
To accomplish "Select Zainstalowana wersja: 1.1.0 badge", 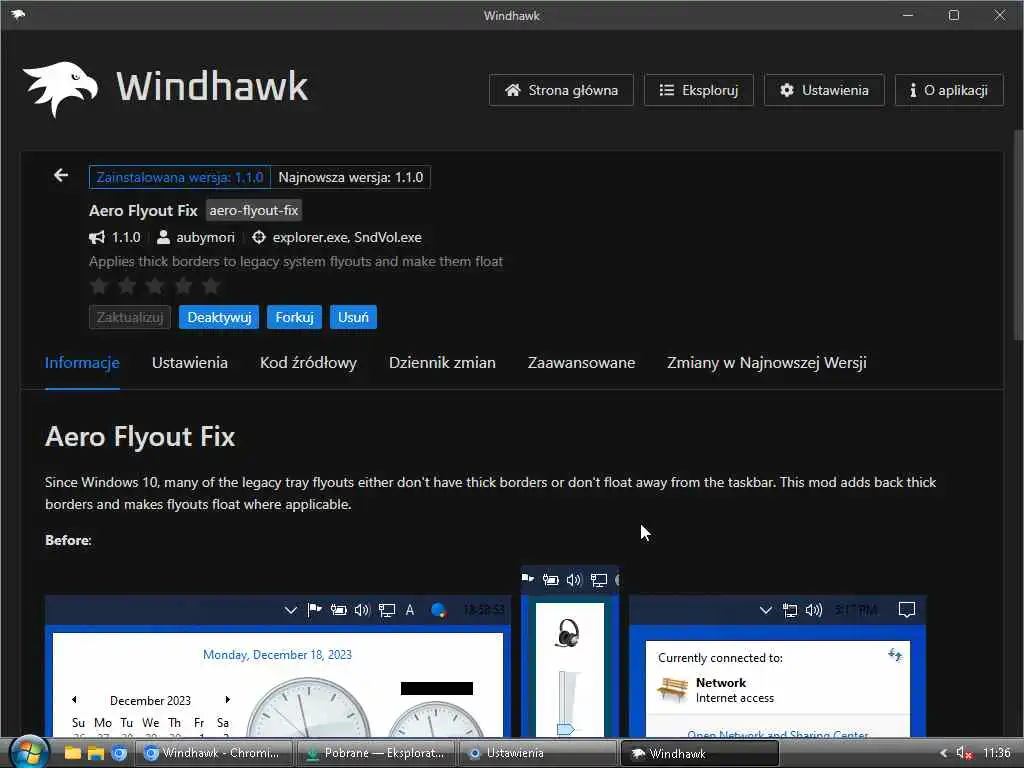I will 180,177.
